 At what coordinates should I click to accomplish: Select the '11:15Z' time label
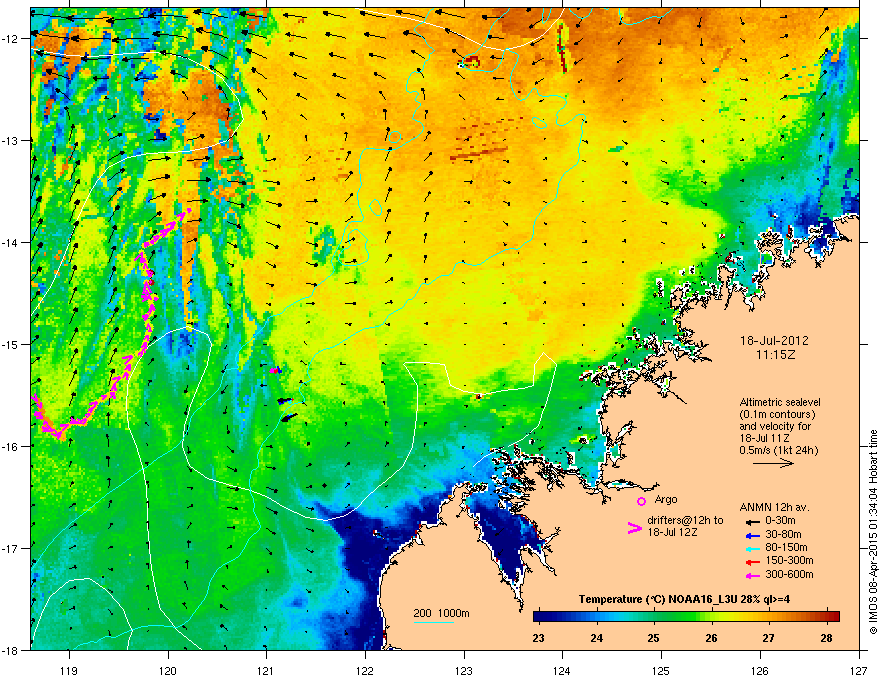tap(775, 355)
